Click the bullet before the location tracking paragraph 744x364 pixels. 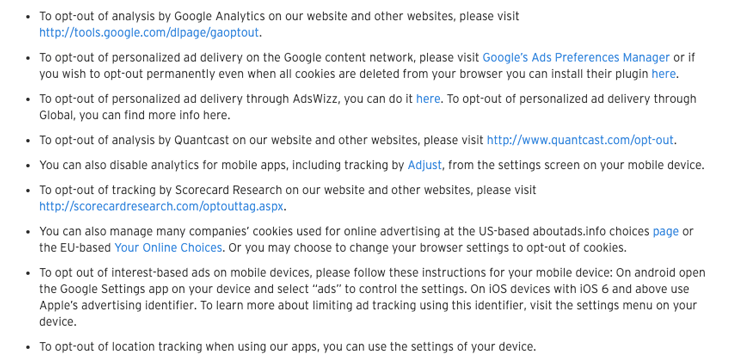[x=28, y=347]
